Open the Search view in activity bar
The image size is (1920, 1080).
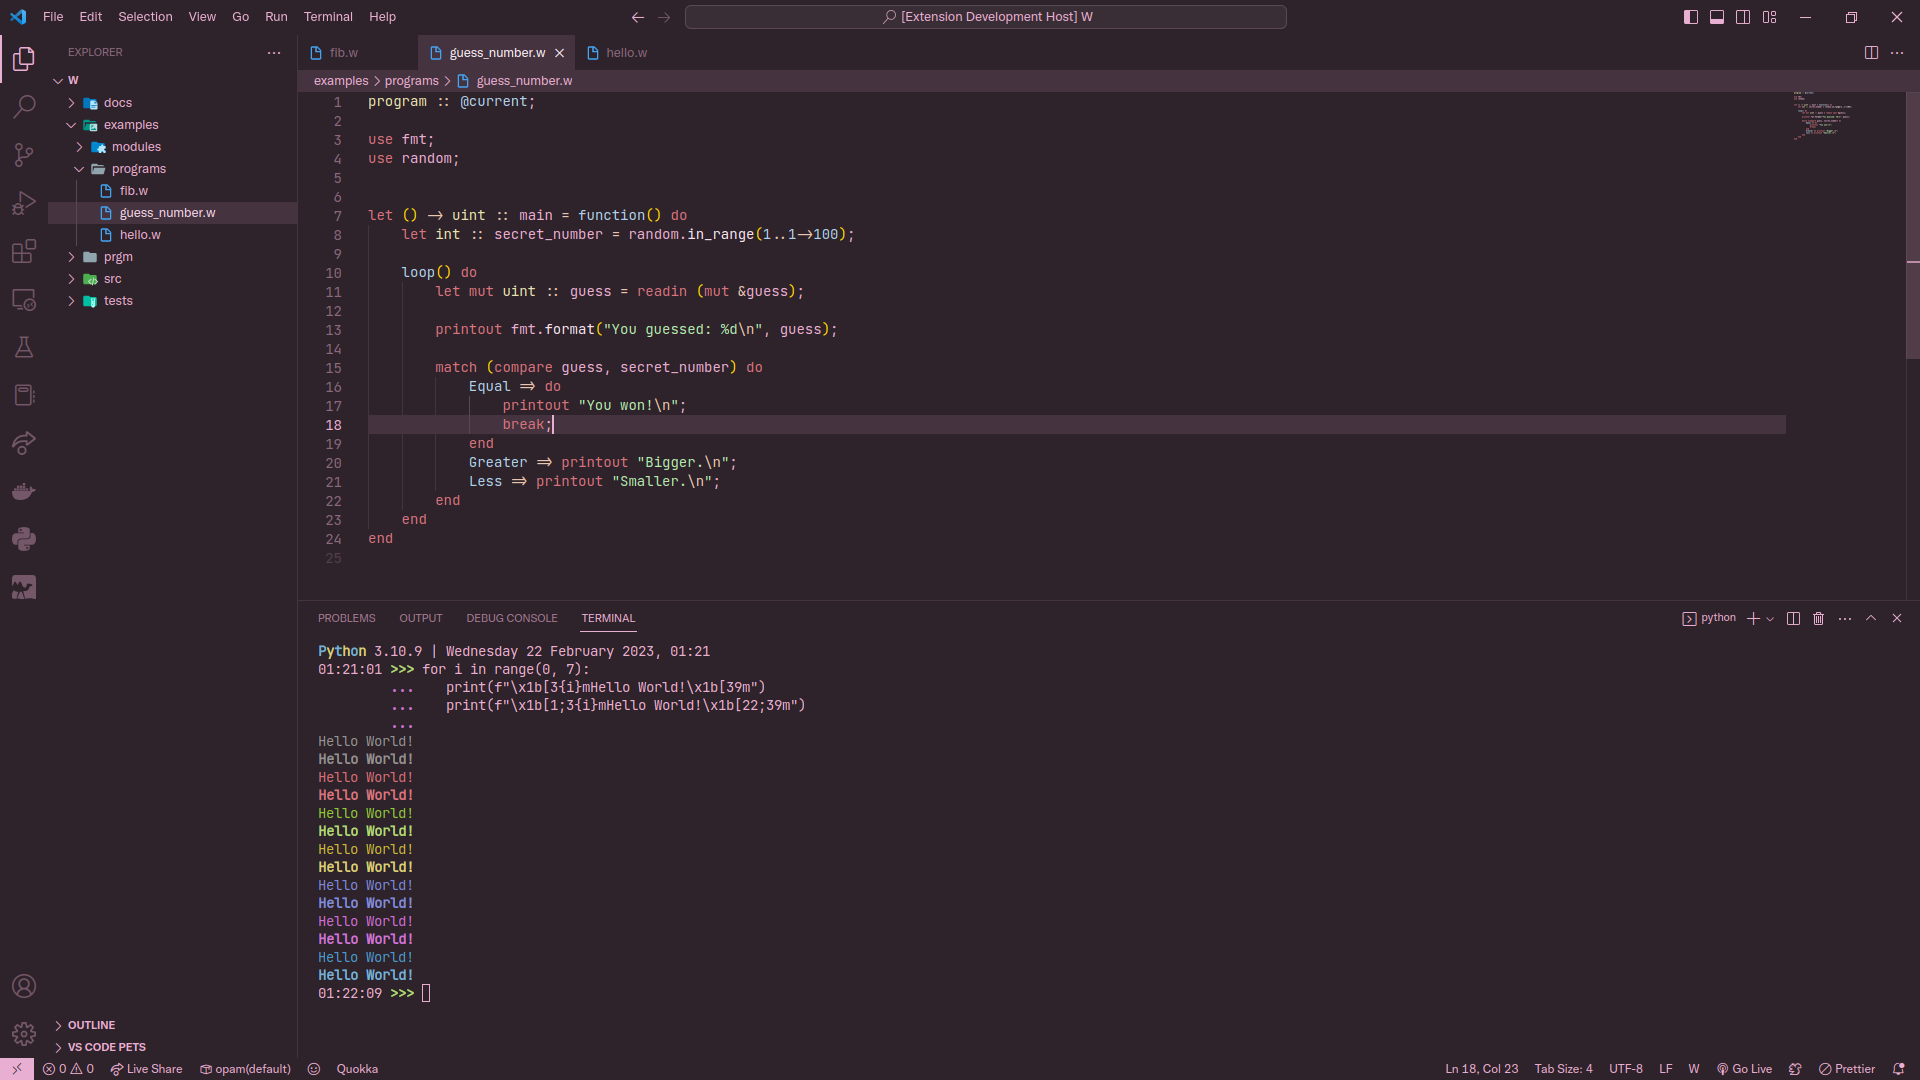click(x=24, y=106)
